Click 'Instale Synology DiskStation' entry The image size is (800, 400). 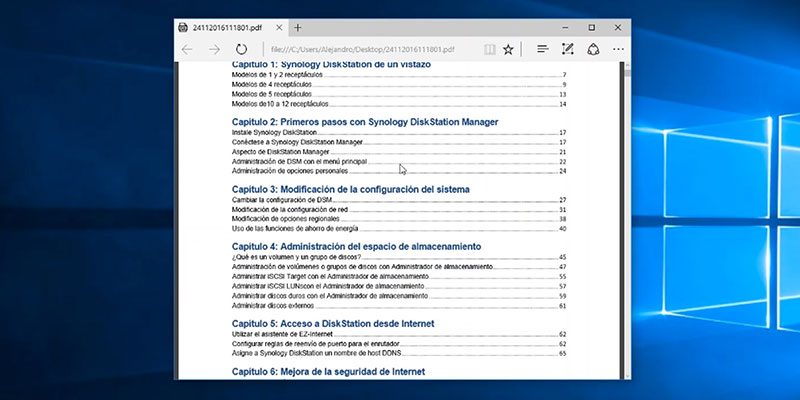point(399,133)
